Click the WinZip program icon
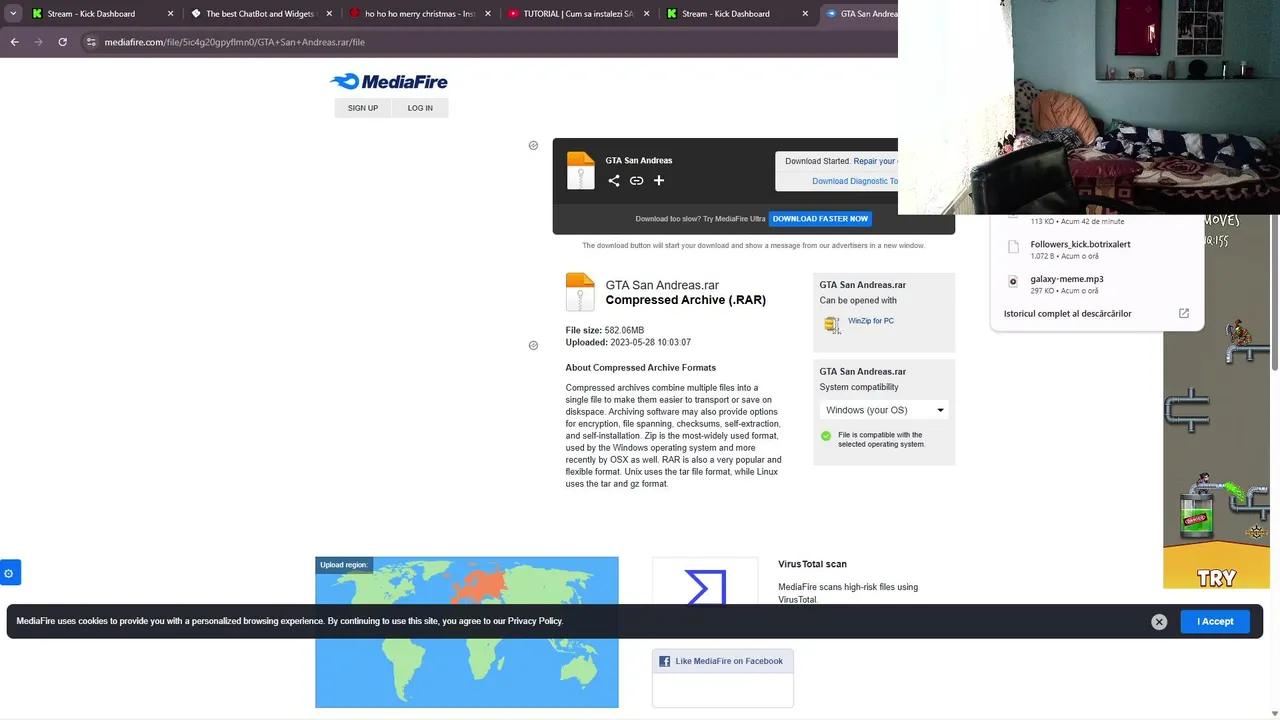The width and height of the screenshot is (1280, 720). 832,324
